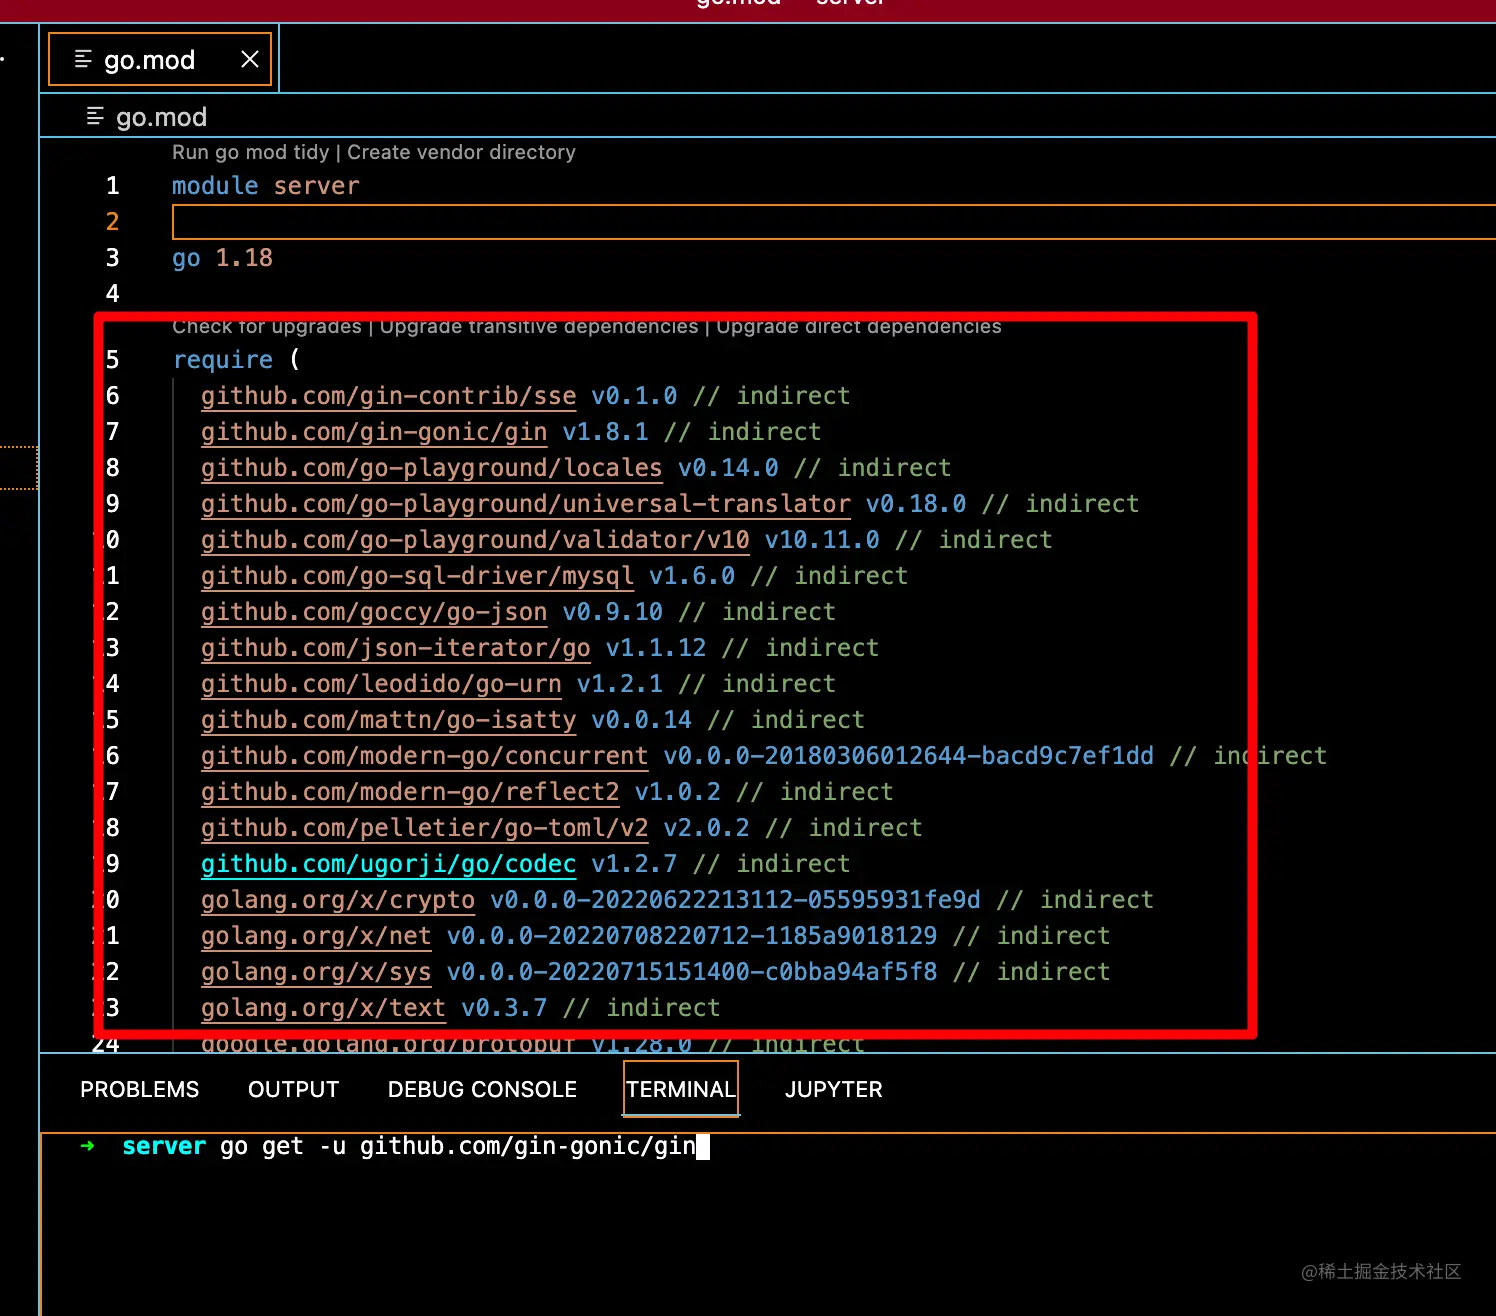The height and width of the screenshot is (1316, 1496).
Task: Click version v0.3.7 of x/text
Action: tap(504, 1008)
